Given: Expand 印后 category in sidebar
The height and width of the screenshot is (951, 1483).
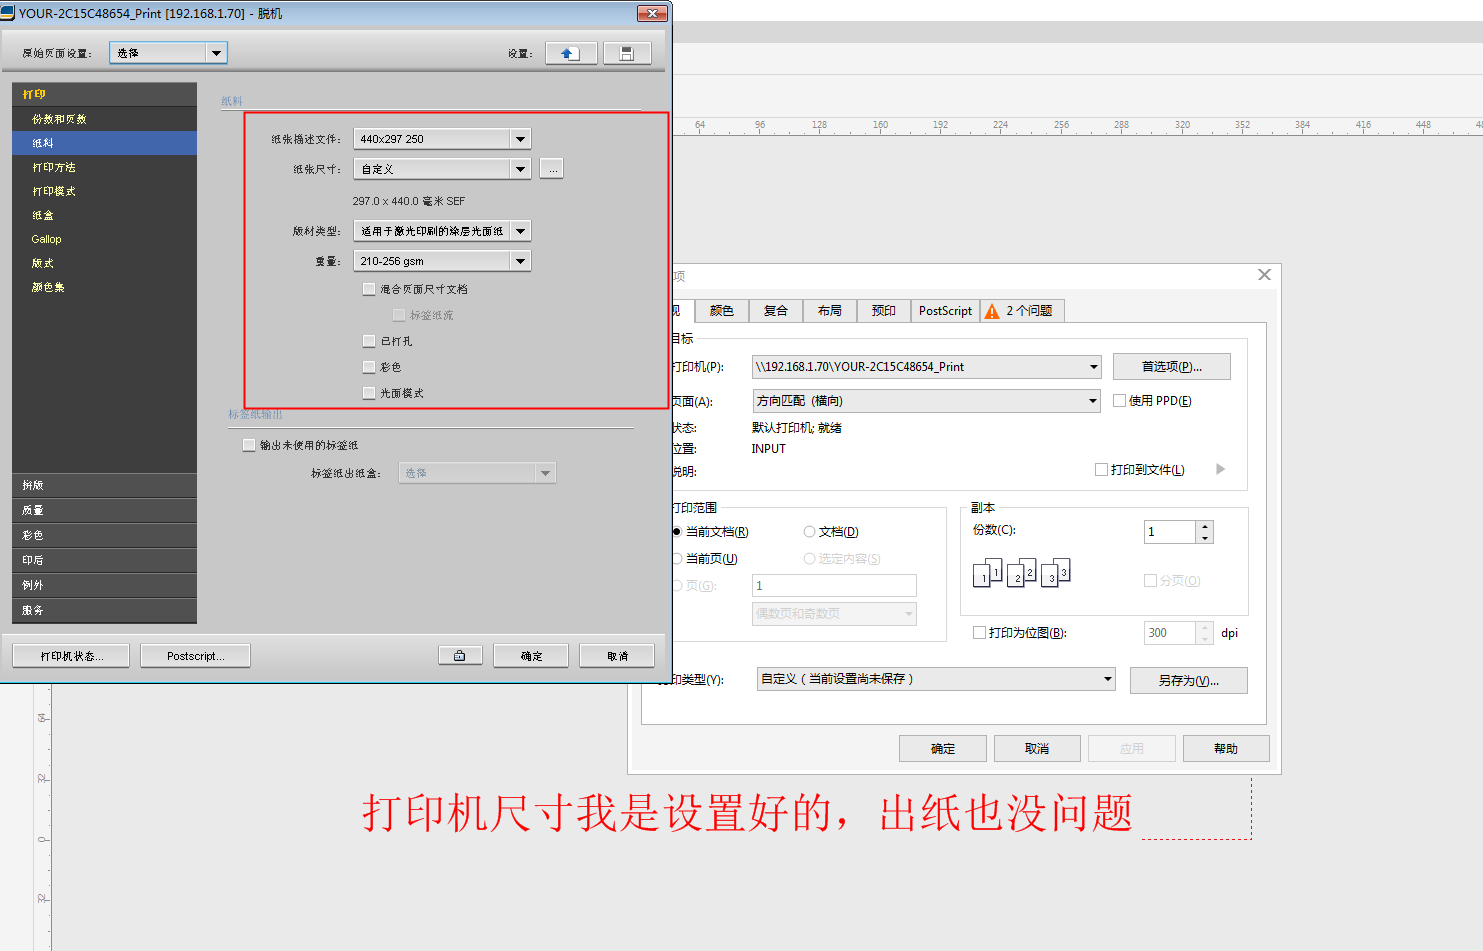Looking at the screenshot, I should point(104,560).
